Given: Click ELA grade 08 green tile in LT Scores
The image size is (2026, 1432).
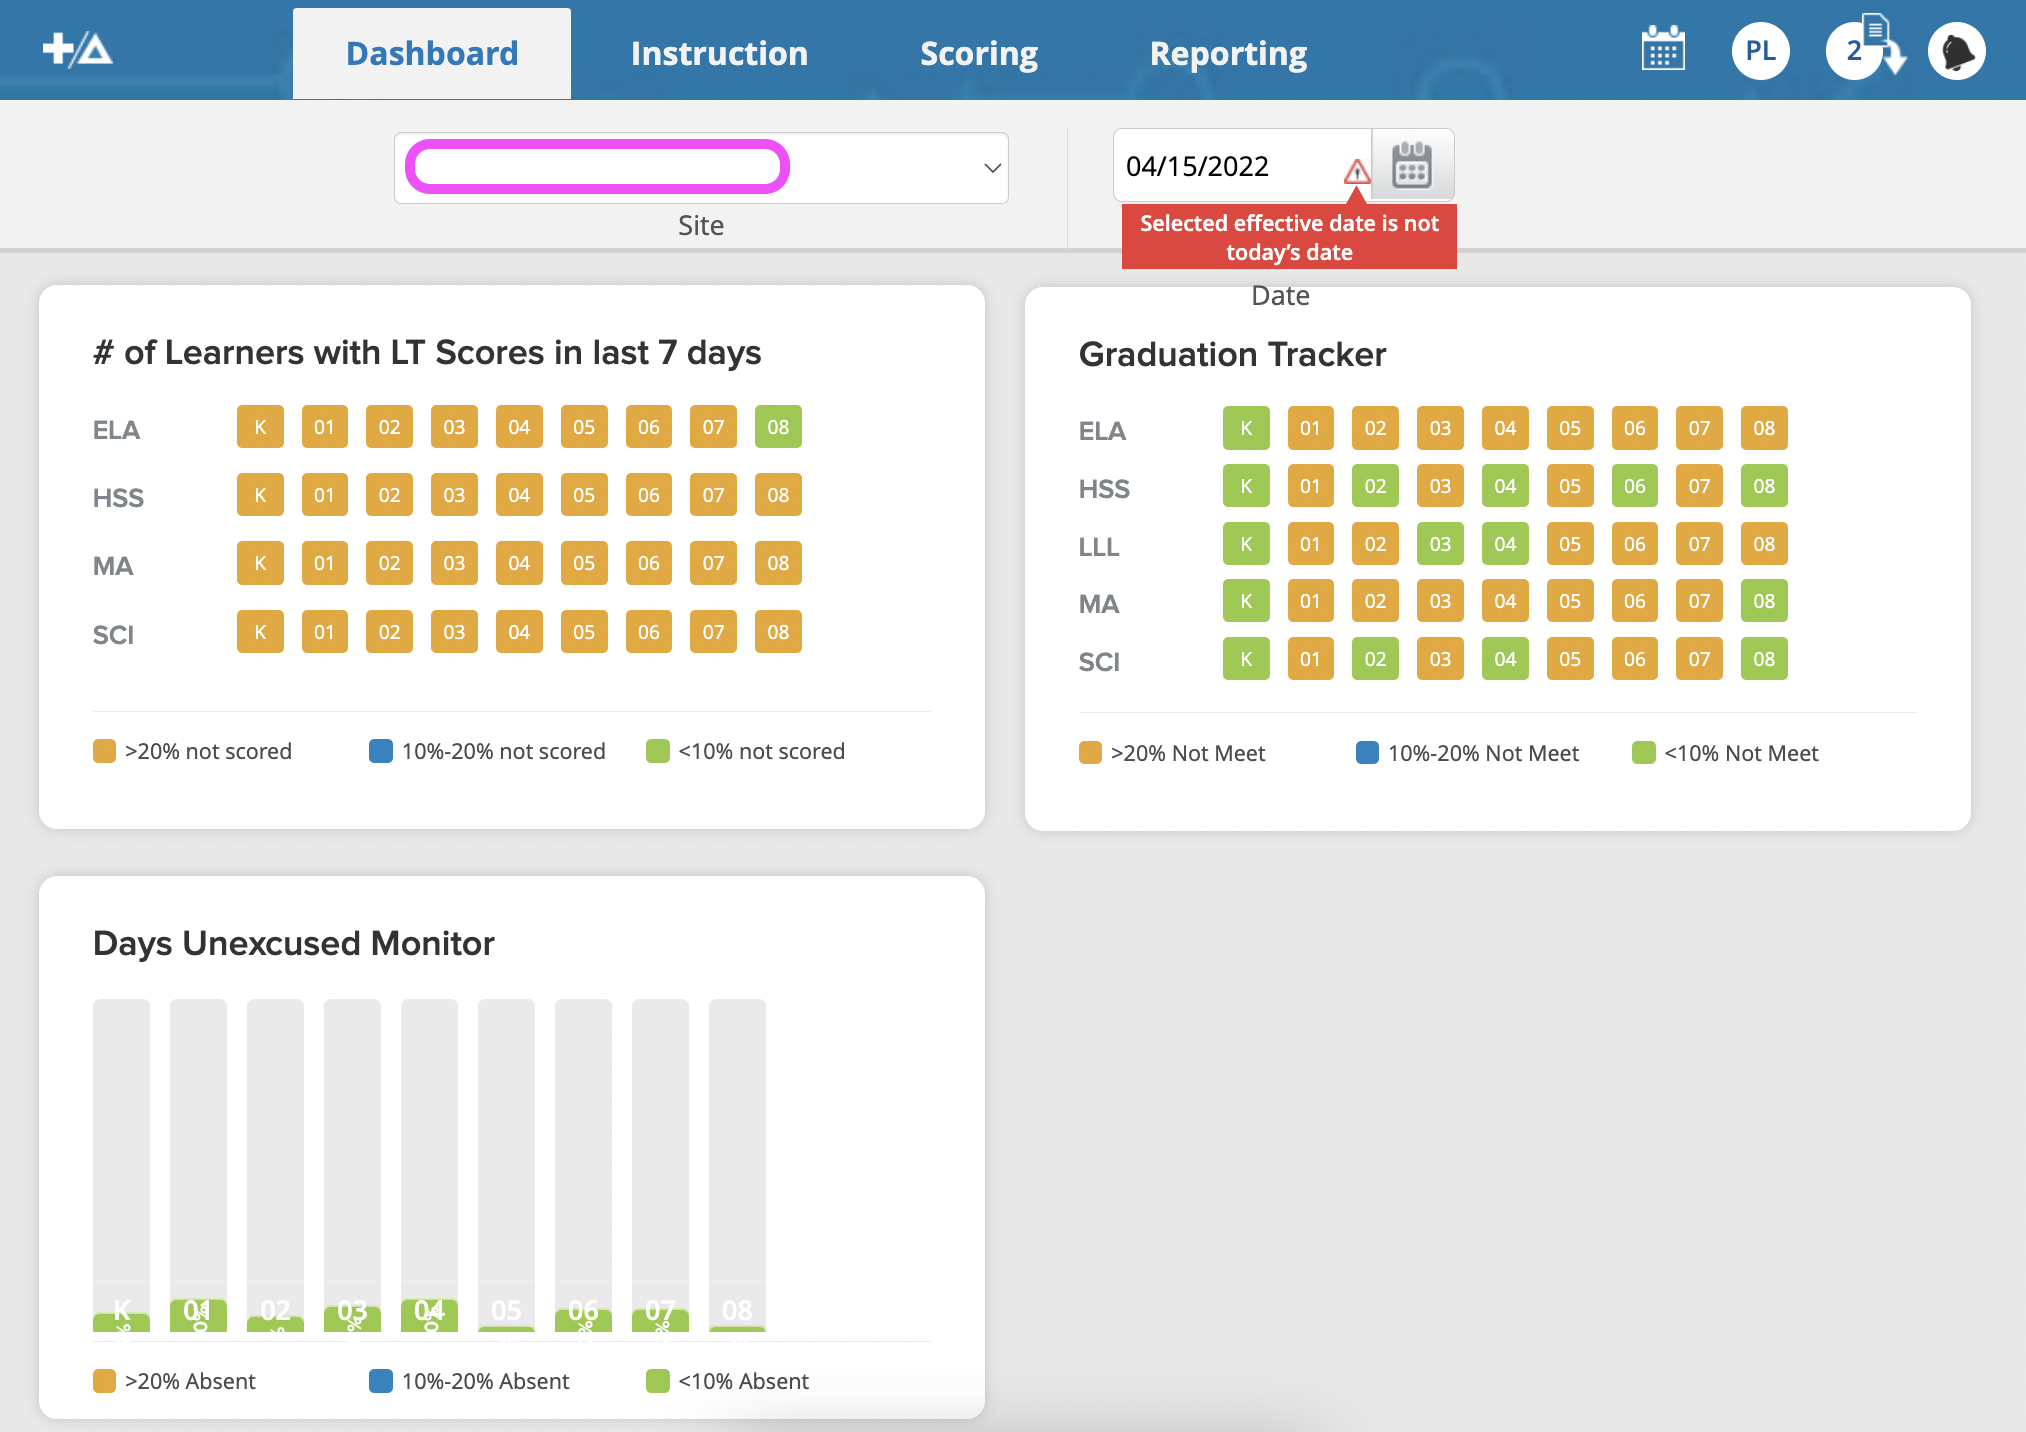Looking at the screenshot, I should coord(778,427).
